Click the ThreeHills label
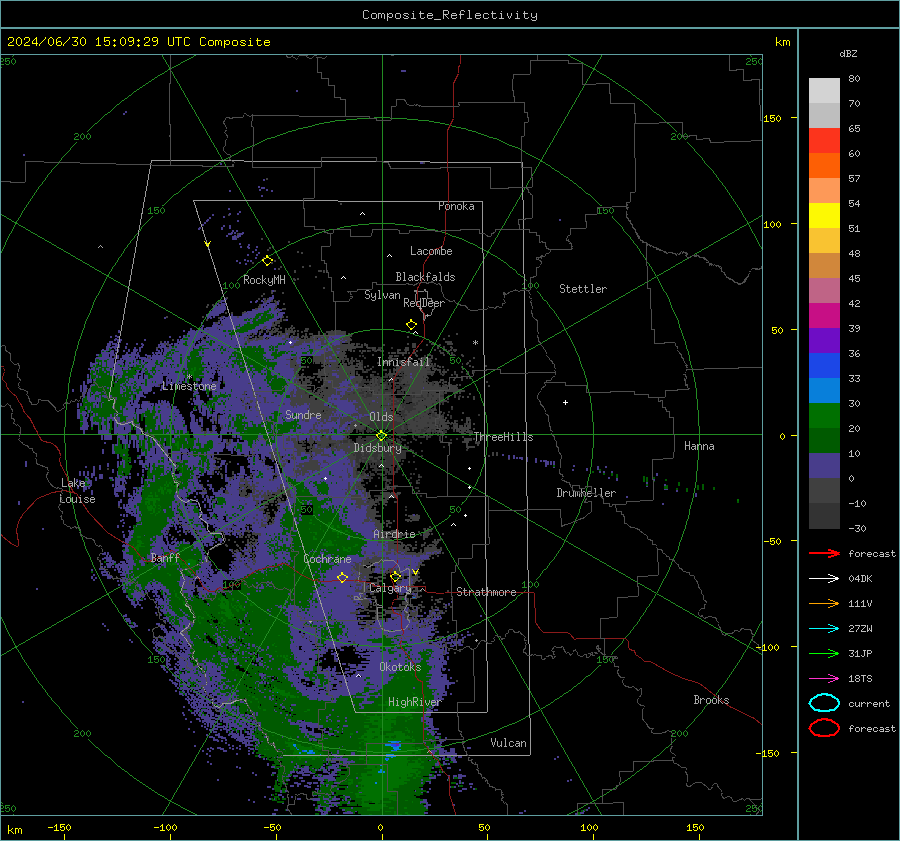900x841 pixels. point(503,437)
